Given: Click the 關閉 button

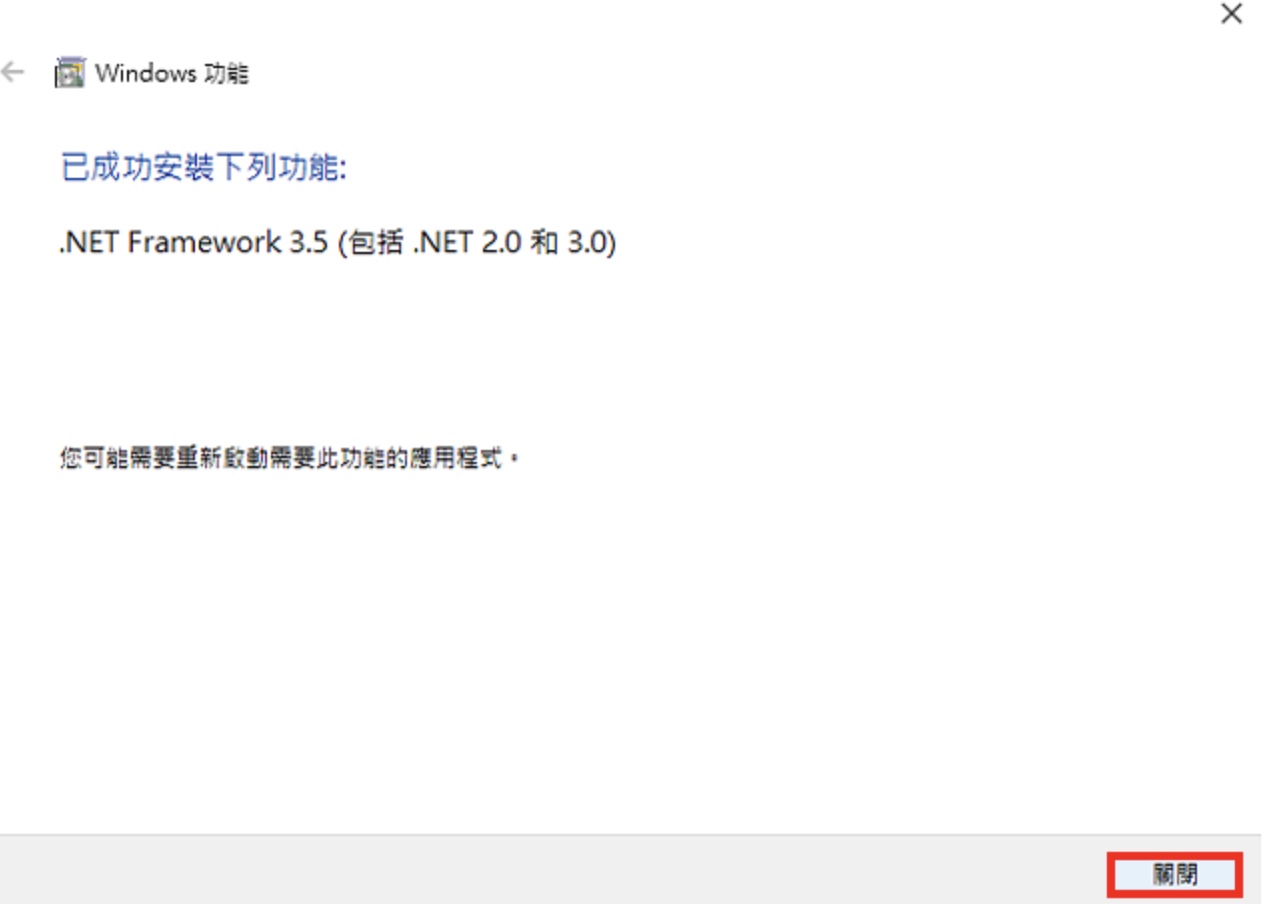Looking at the screenshot, I should (1175, 875).
